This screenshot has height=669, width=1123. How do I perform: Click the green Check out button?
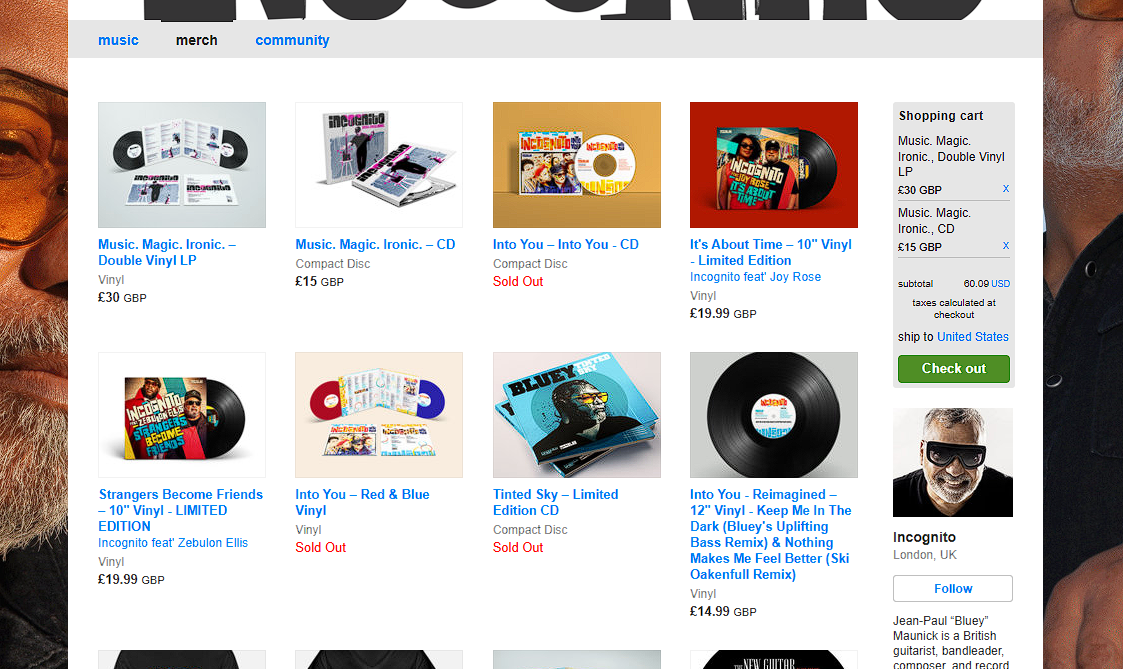tap(953, 369)
